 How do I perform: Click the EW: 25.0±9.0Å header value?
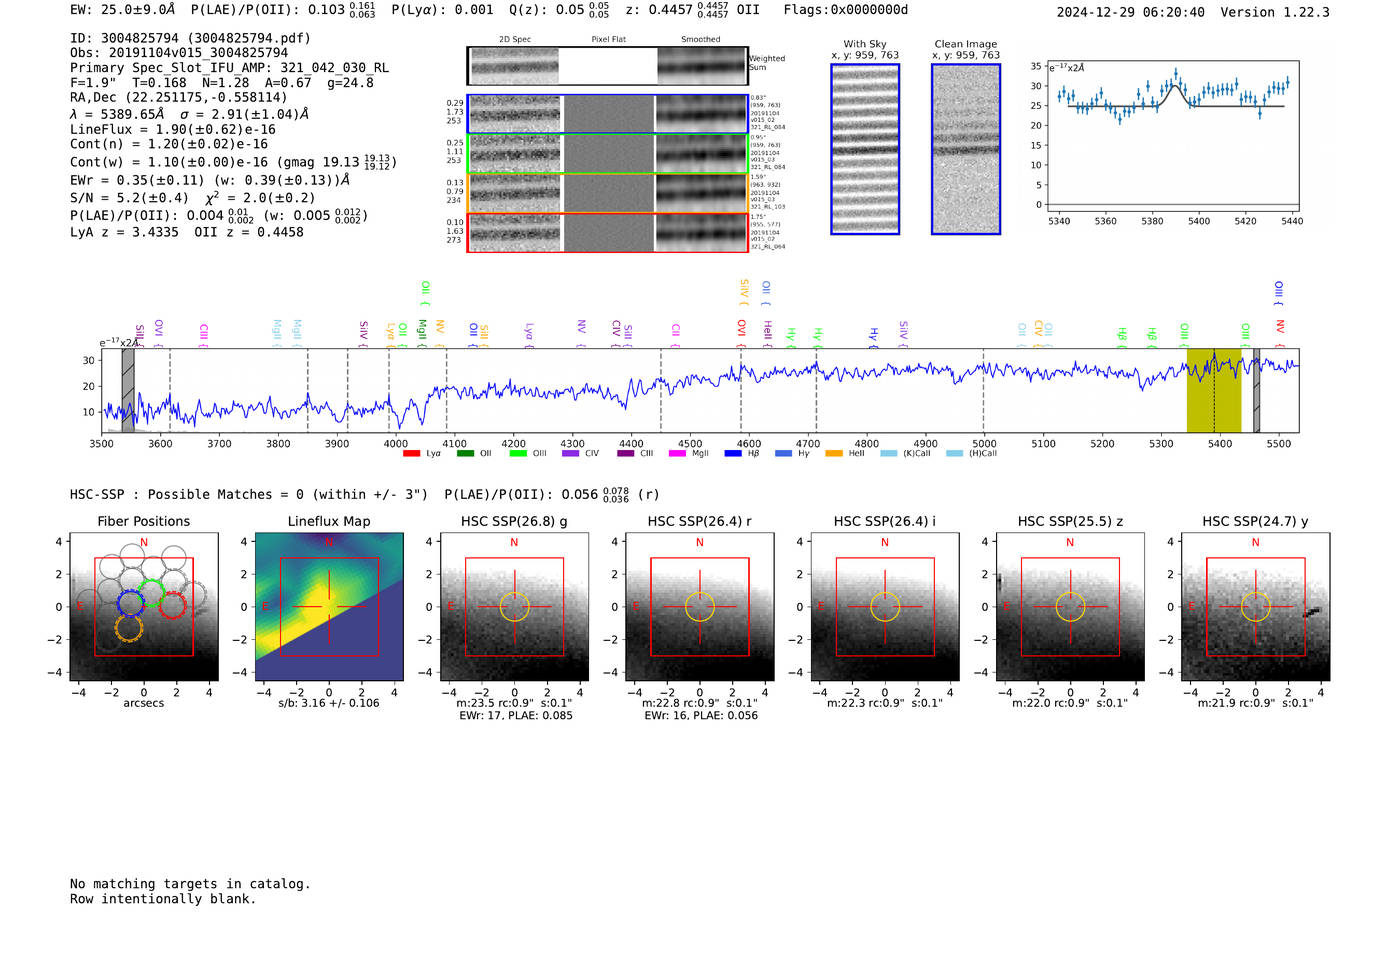tap(122, 9)
